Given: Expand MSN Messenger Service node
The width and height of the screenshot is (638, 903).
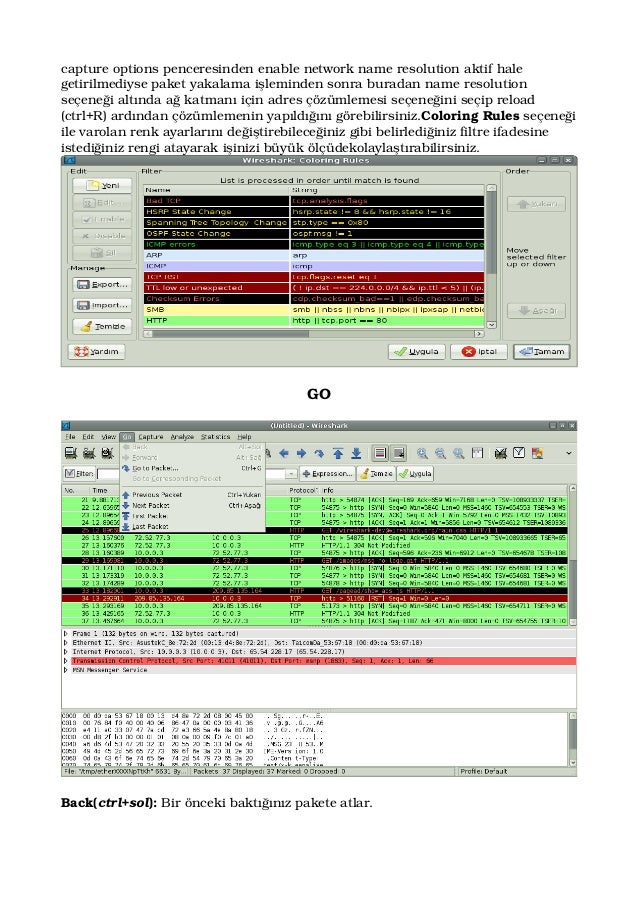Looking at the screenshot, I should click(66, 670).
